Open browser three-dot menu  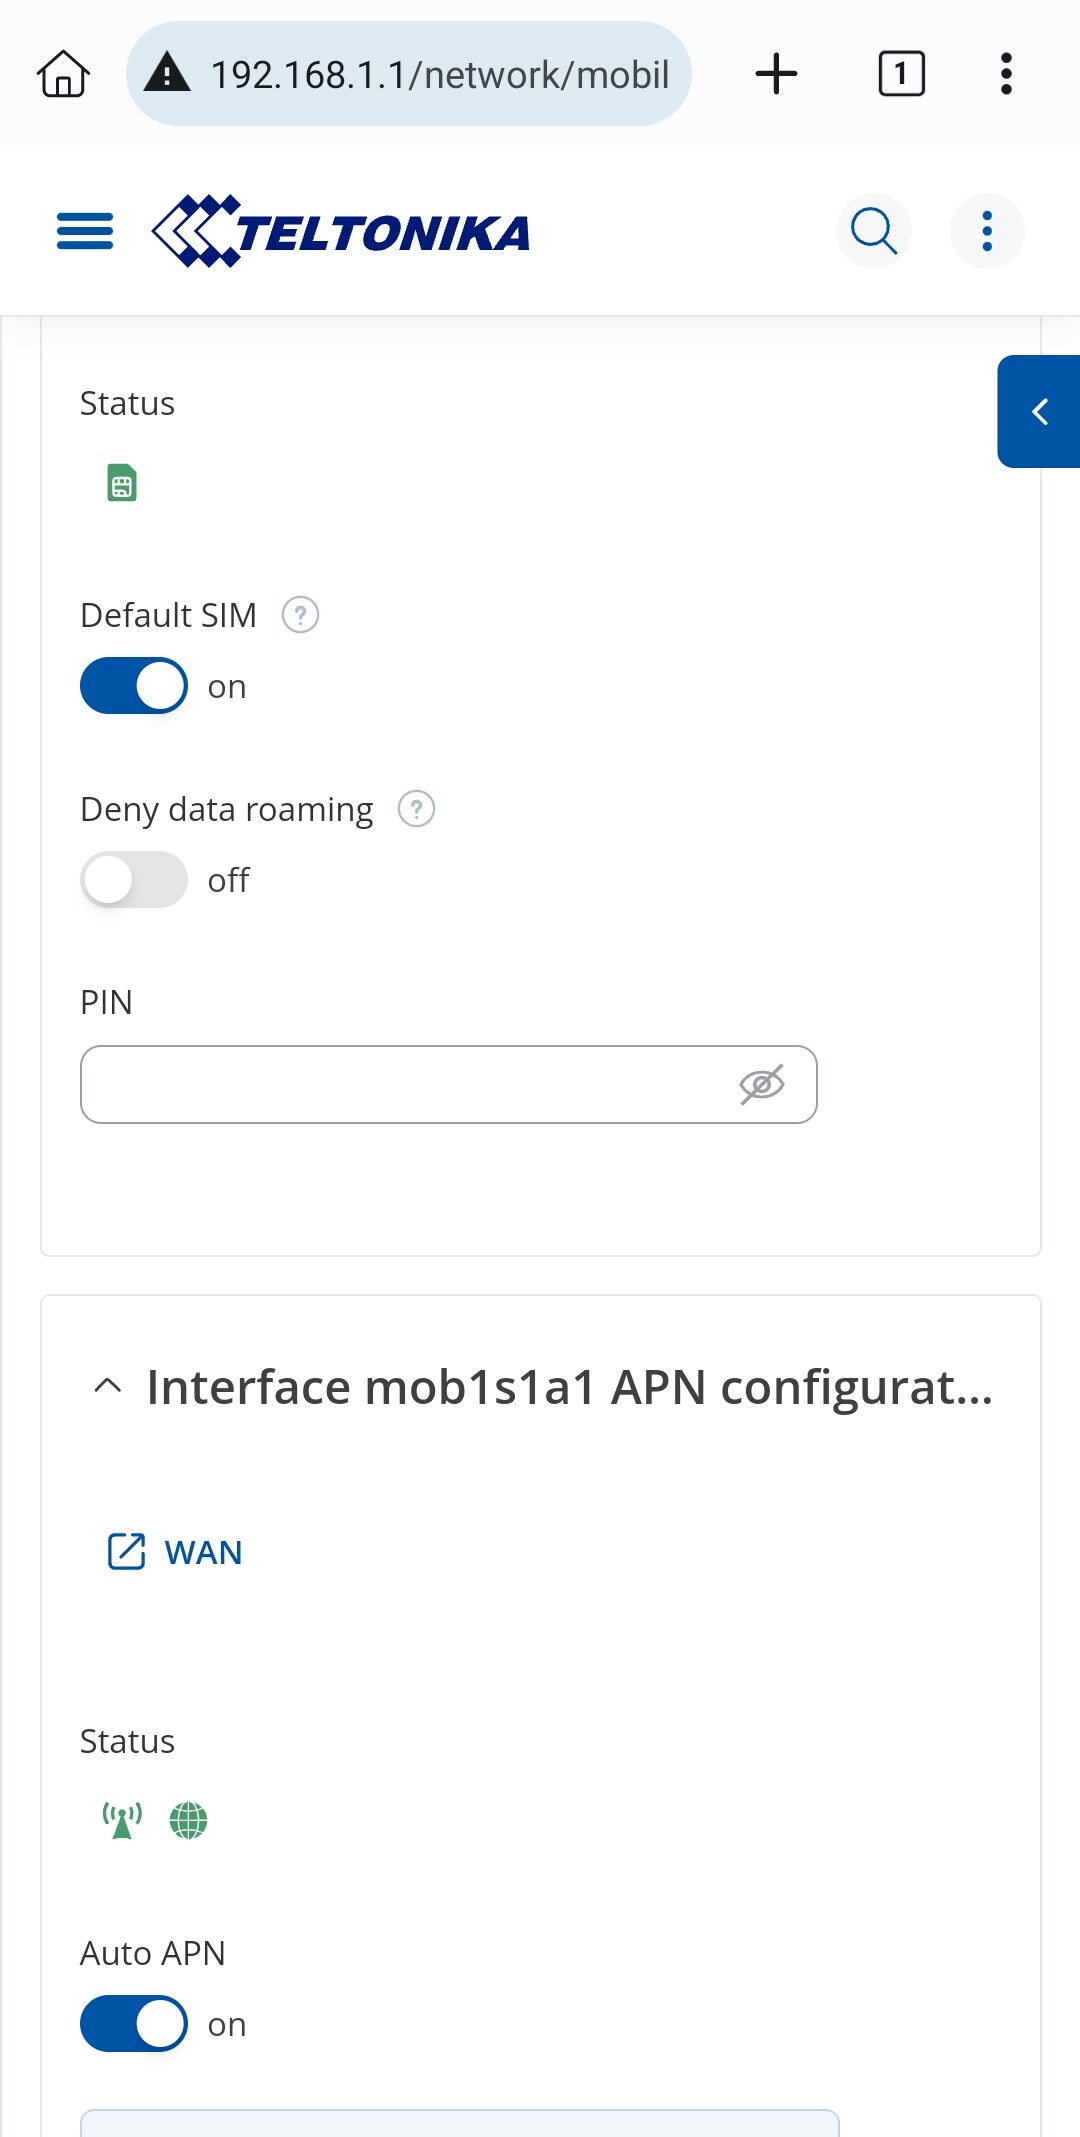[x=1006, y=74]
